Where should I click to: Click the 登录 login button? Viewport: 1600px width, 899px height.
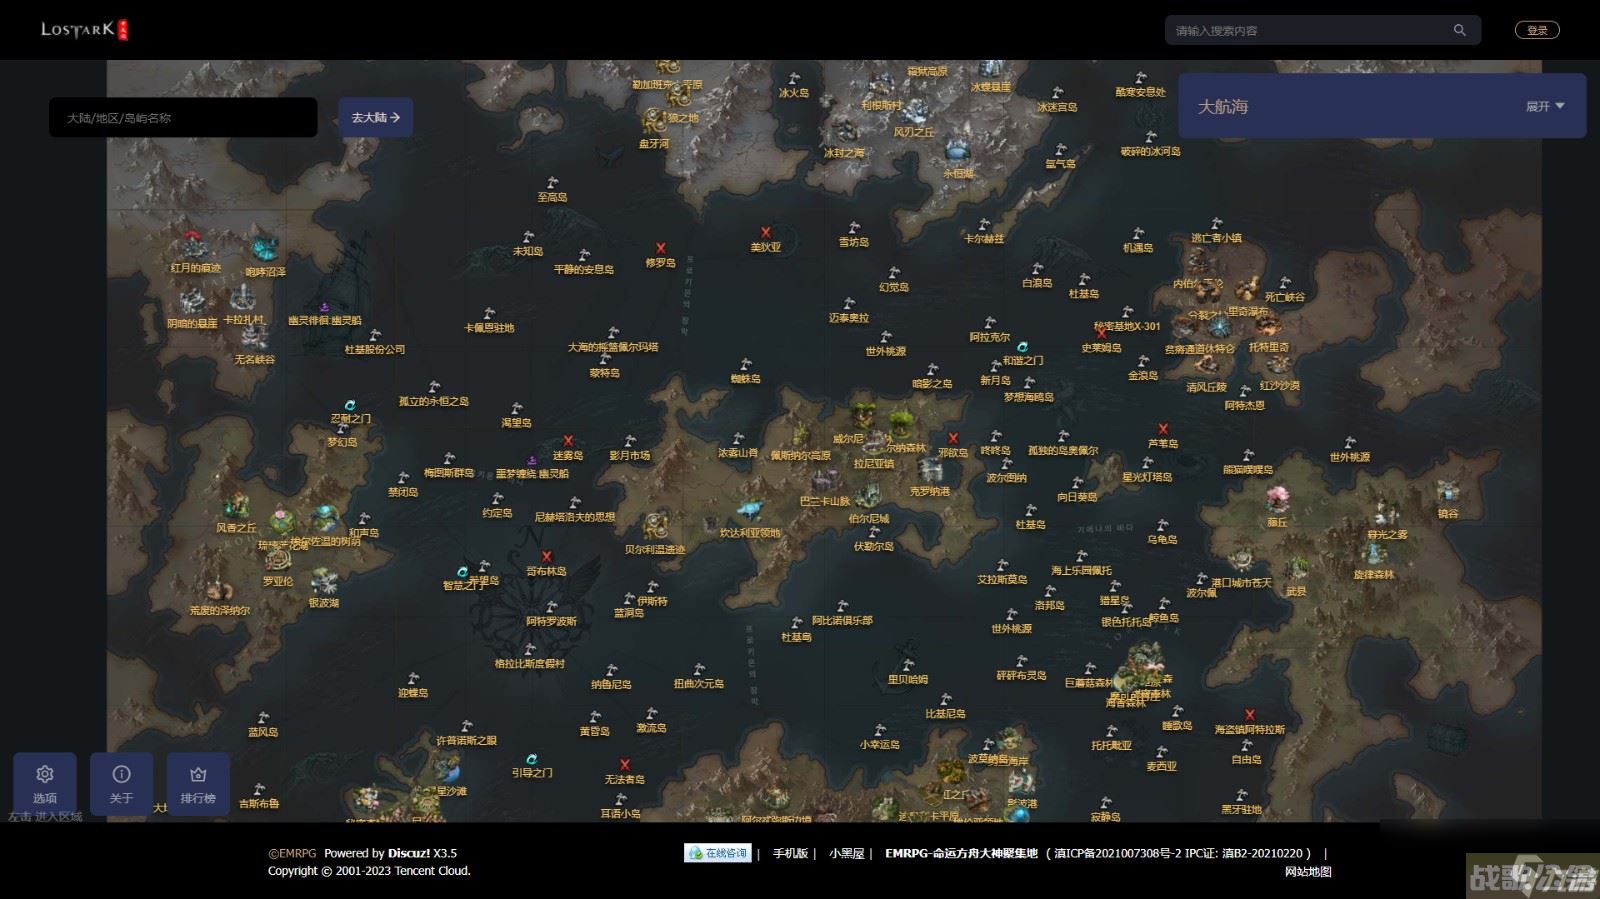[1537, 30]
